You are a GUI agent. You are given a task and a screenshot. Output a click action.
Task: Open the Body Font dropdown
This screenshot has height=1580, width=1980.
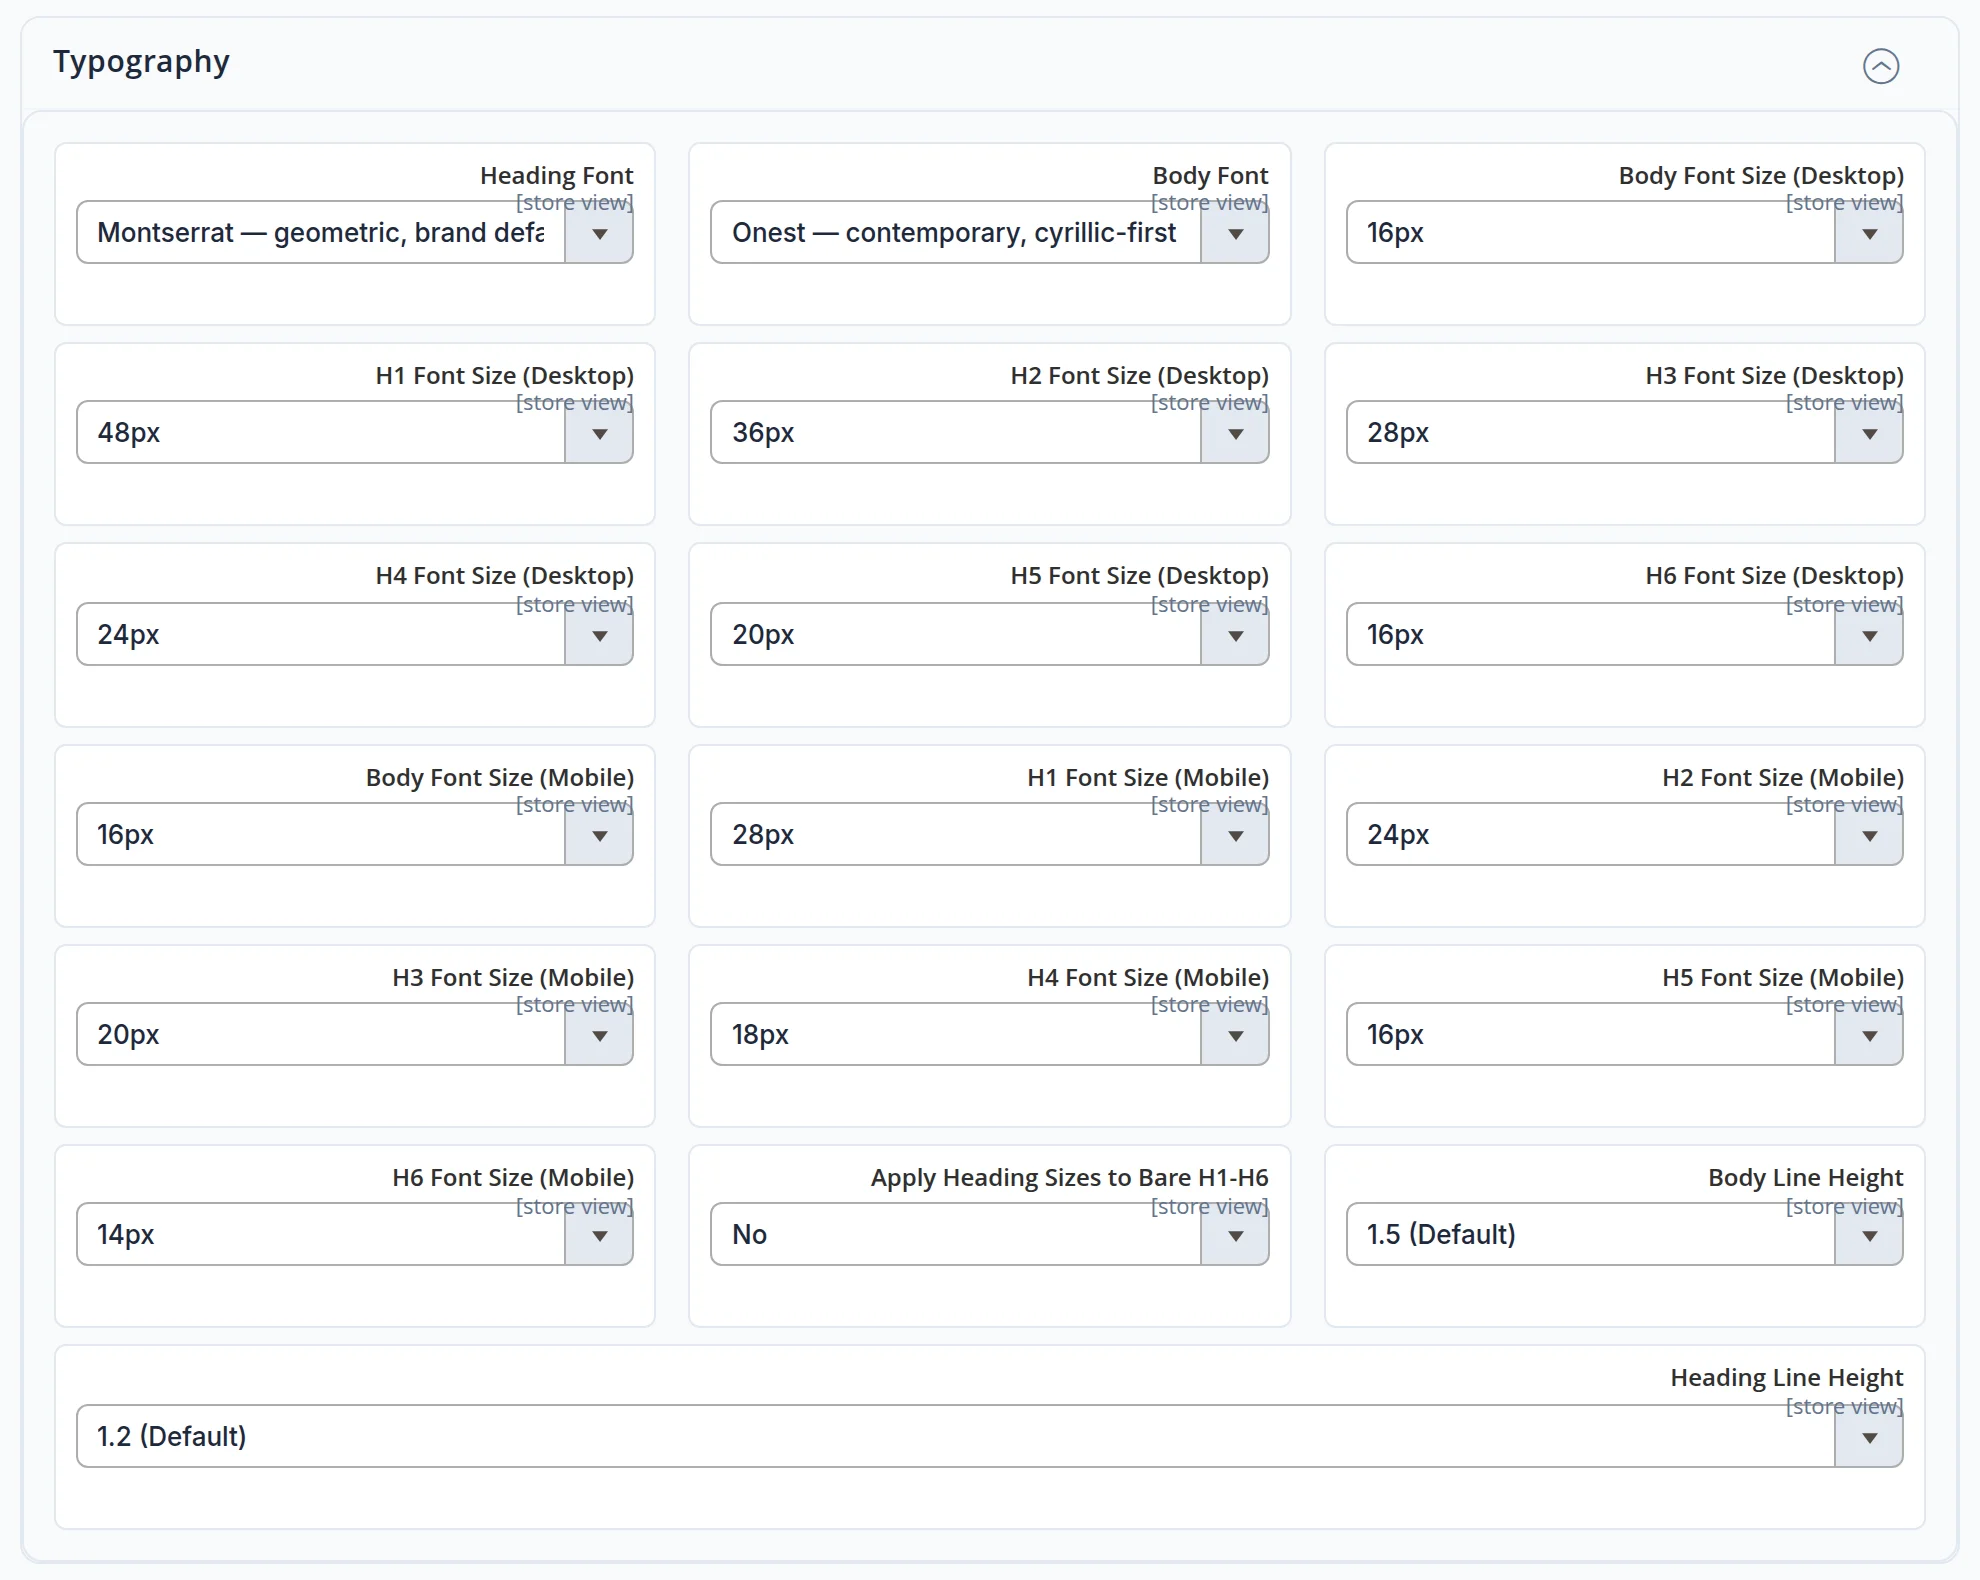pos(990,233)
